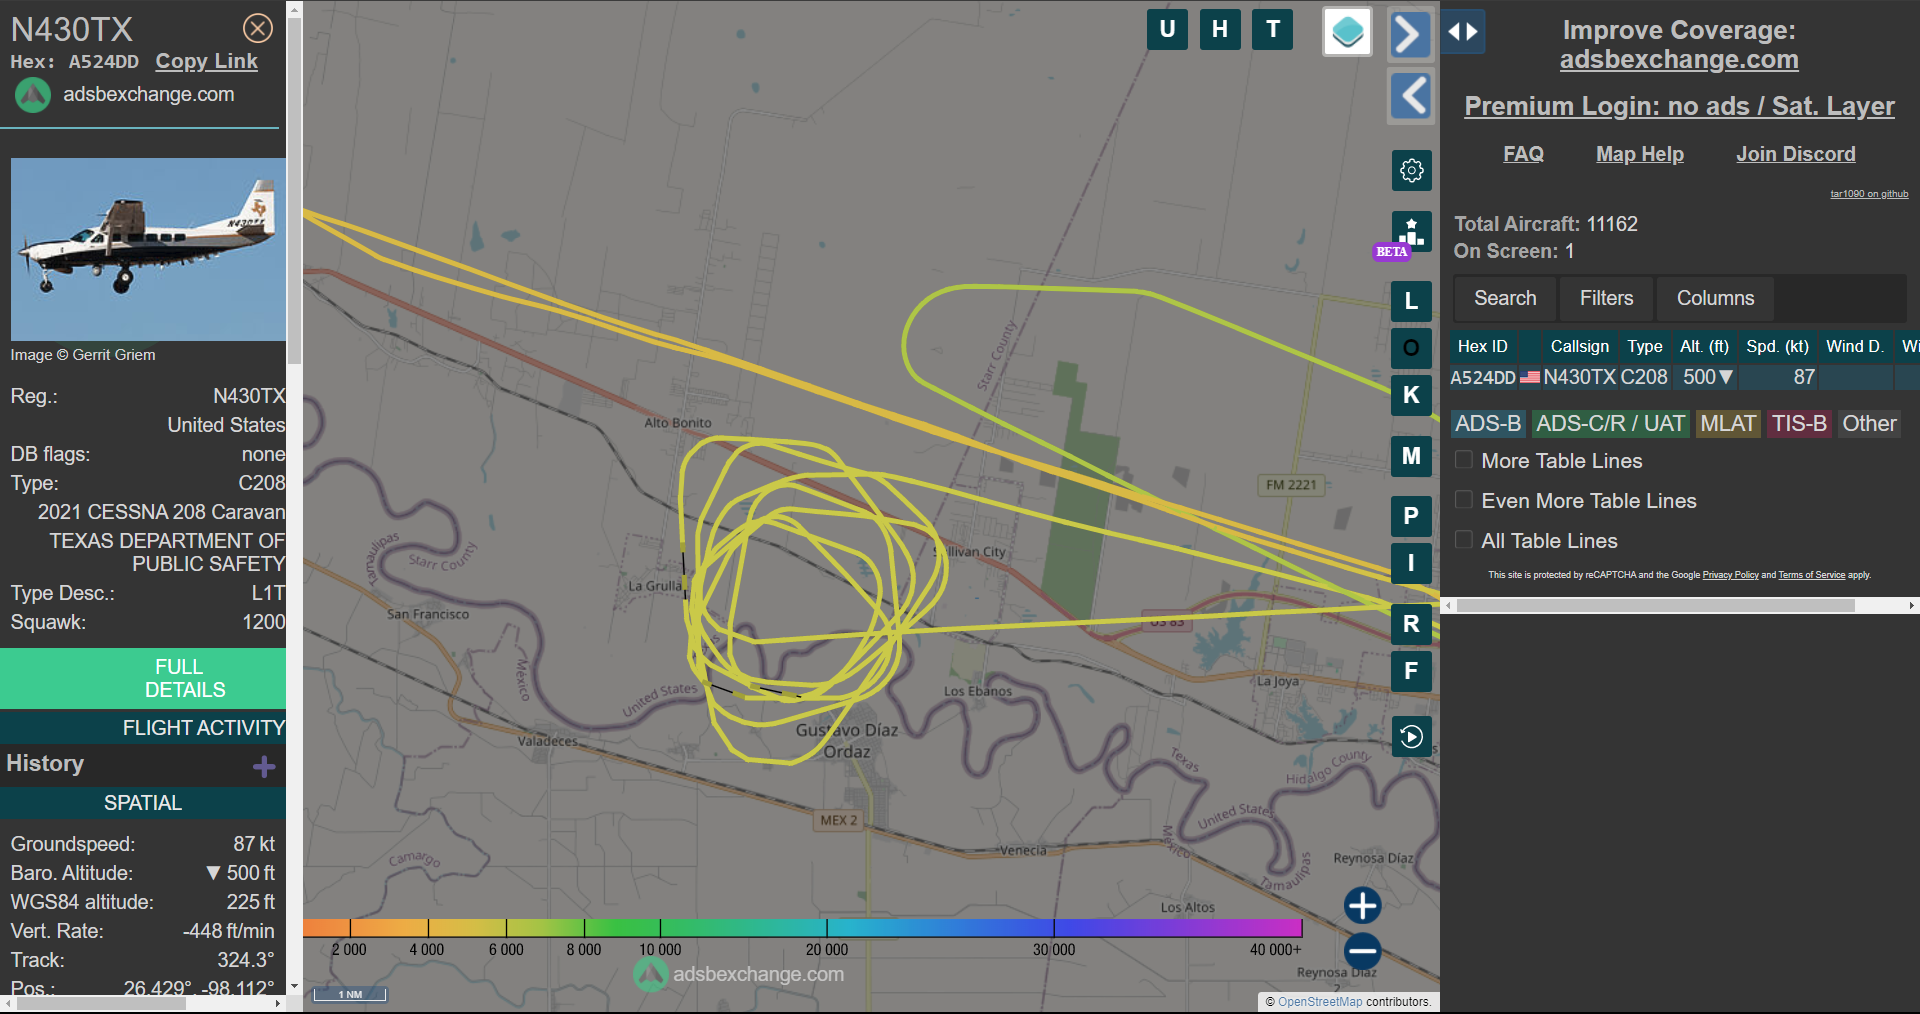Sort table by Callsign column
Screen dimensions: 1920x1014
pos(1579,346)
